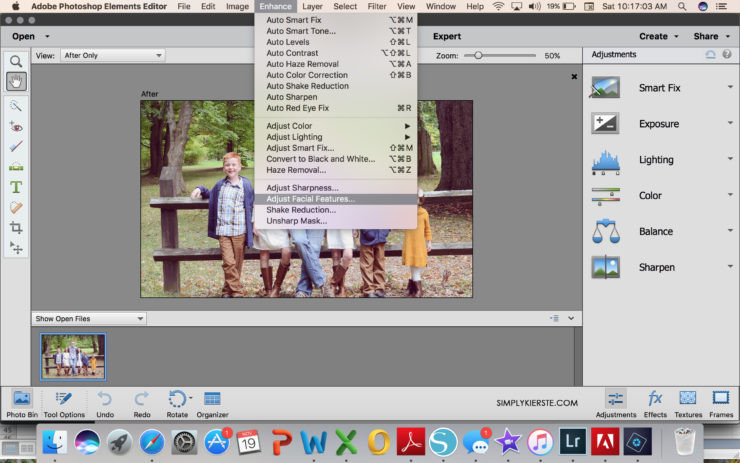Screen dimensions: 740x463
Task: Click the Exposure adjustment icon
Action: [x=605, y=124]
